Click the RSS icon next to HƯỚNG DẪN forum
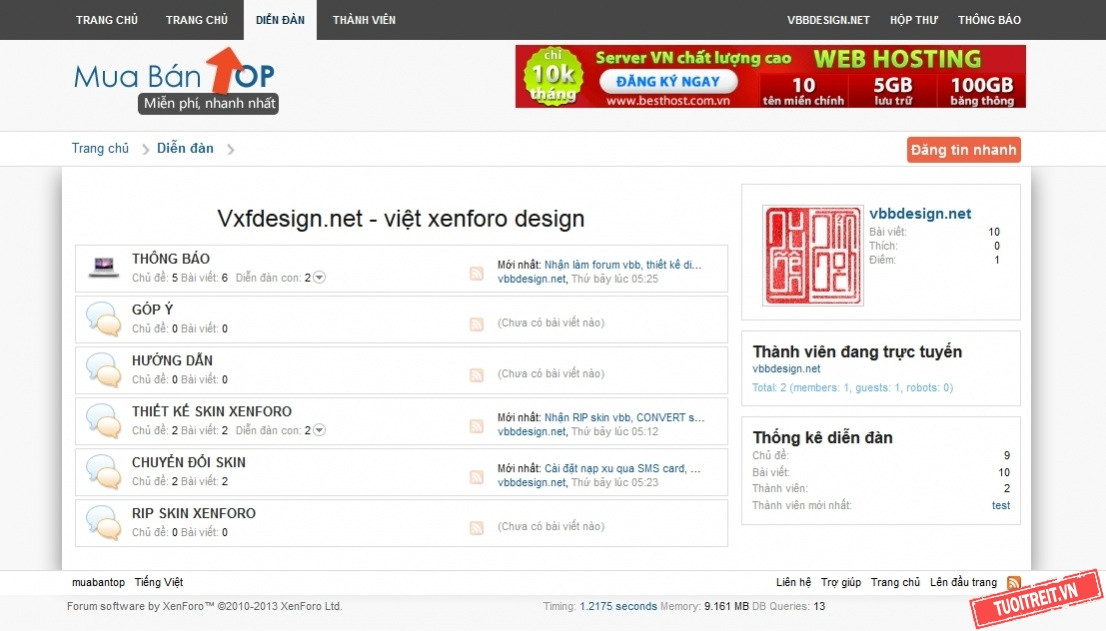 (477, 375)
